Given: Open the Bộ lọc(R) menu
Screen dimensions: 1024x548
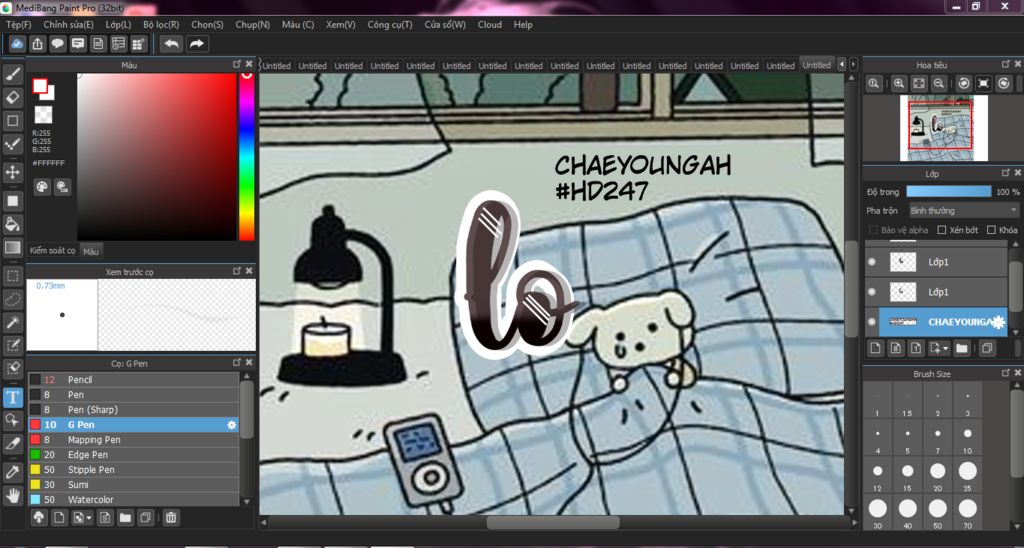Looking at the screenshot, I should (x=161, y=25).
